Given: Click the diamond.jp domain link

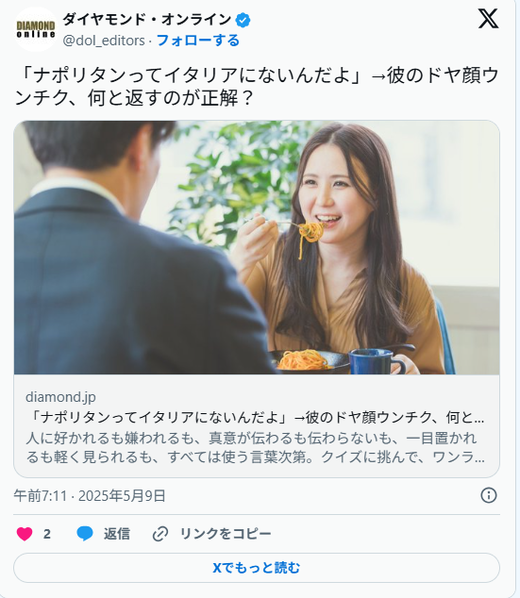Looking at the screenshot, I should (61, 397).
